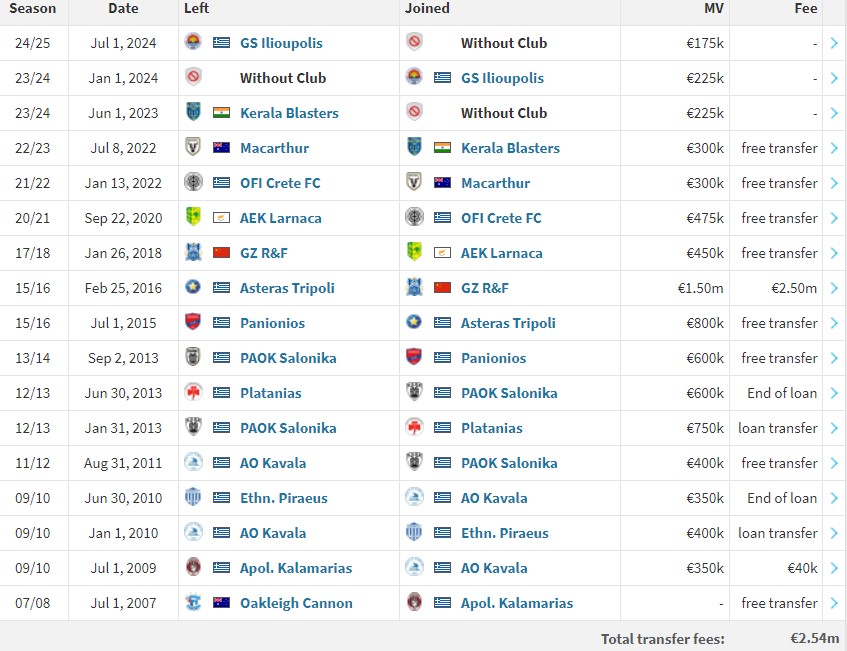Click the China flag next to GZ R&F left
Image resolution: width=847 pixels, height=651 pixels.
(221, 252)
